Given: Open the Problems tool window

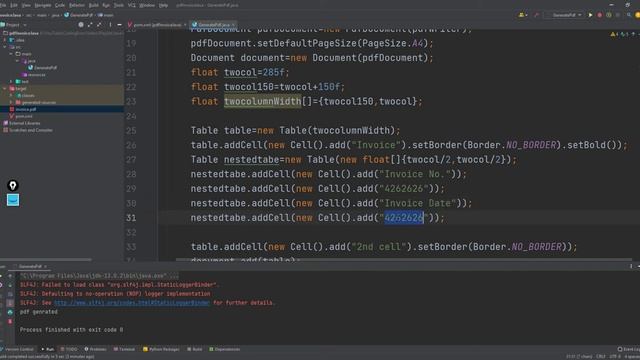Looking at the screenshot, I should click(95, 349).
